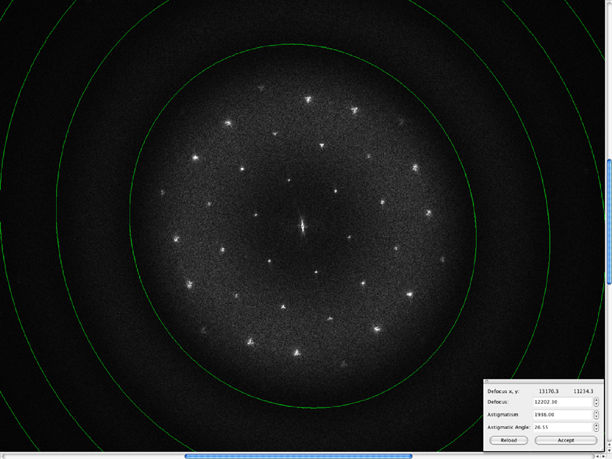The height and width of the screenshot is (459, 612).
Task: Focus the Defocus value field
Action: (562, 402)
